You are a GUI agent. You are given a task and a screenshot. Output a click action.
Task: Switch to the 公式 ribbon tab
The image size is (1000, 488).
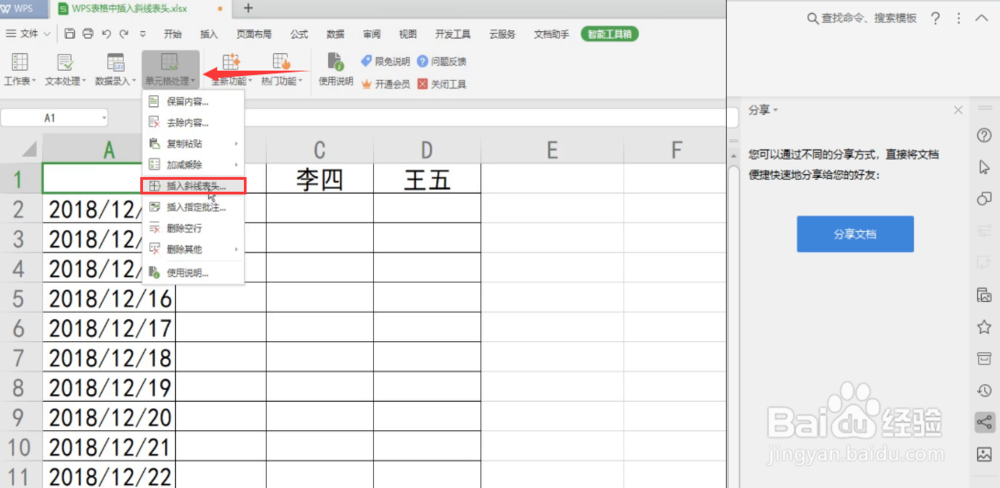(x=299, y=34)
